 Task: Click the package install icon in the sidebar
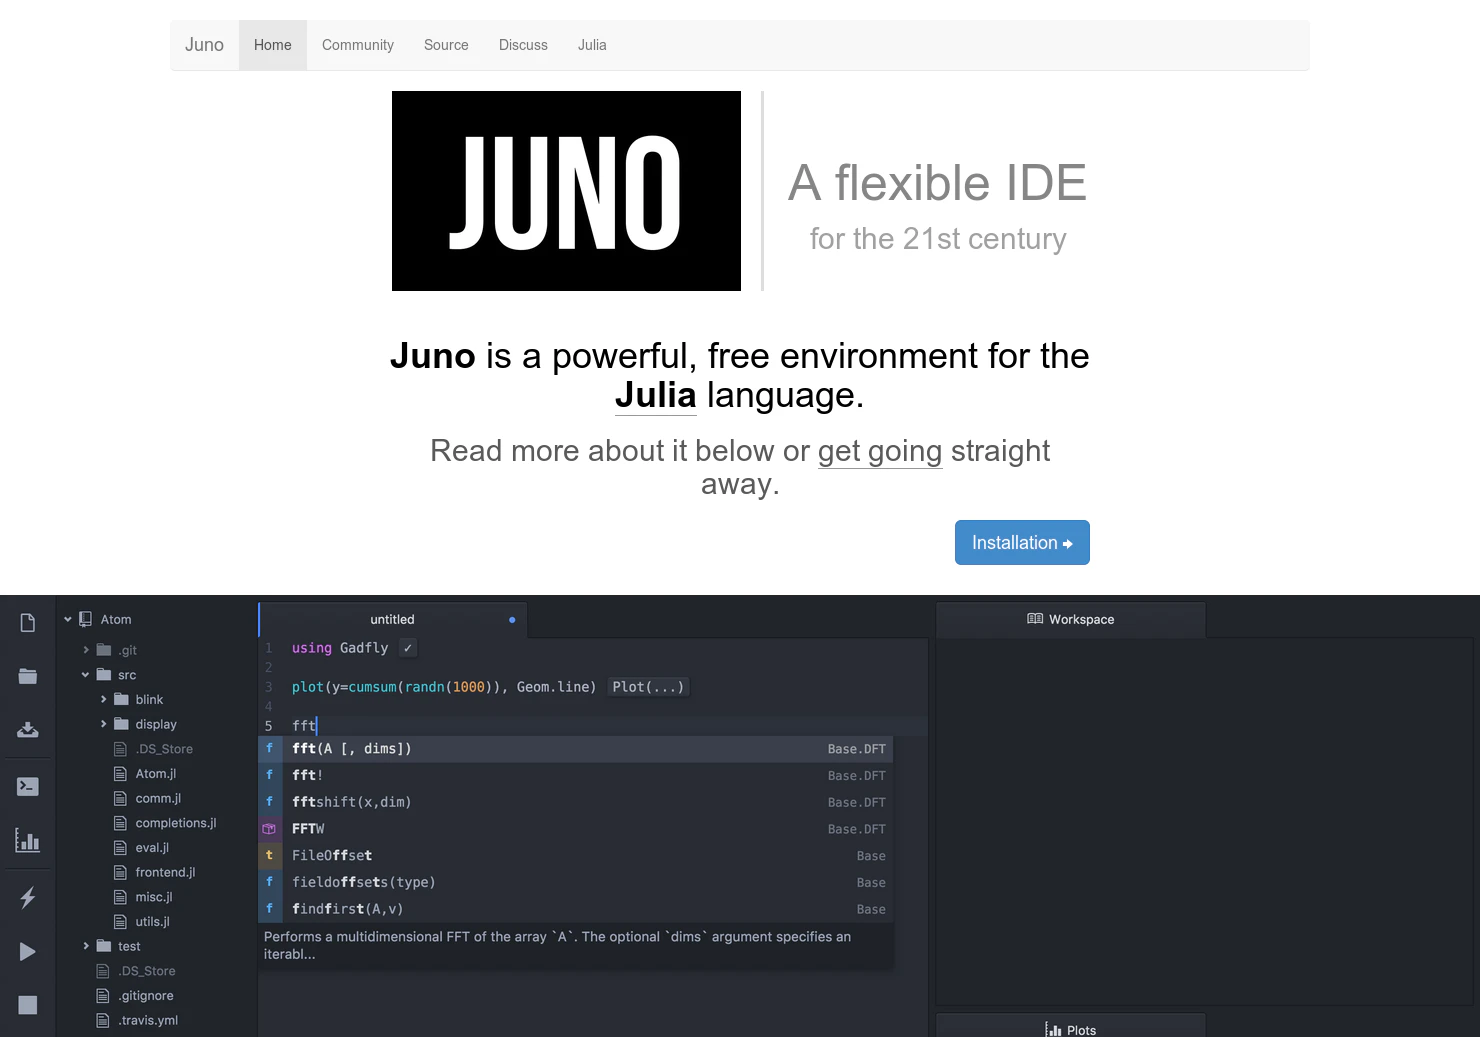(27, 730)
